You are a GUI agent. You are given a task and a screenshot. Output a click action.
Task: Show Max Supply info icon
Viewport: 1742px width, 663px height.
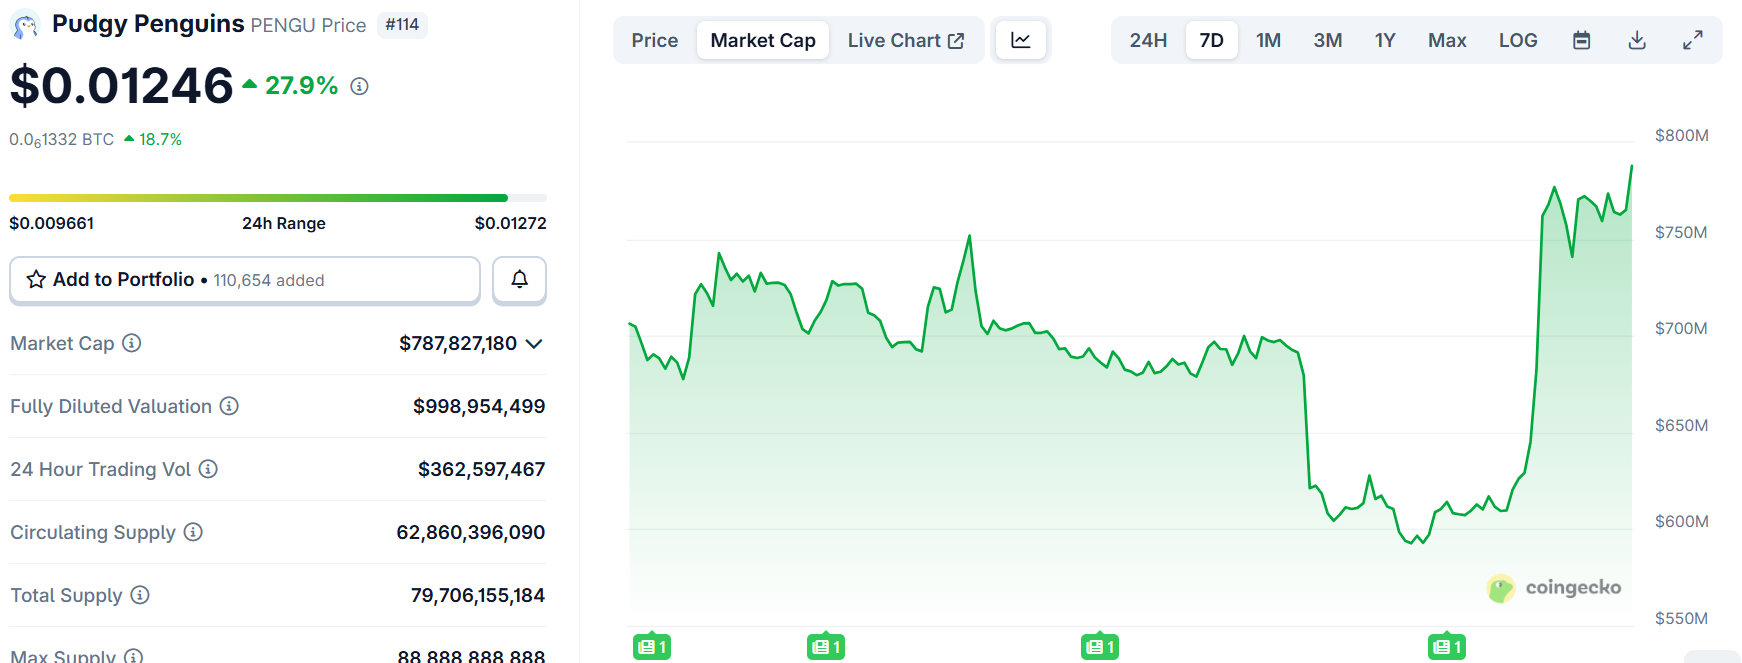(x=134, y=656)
